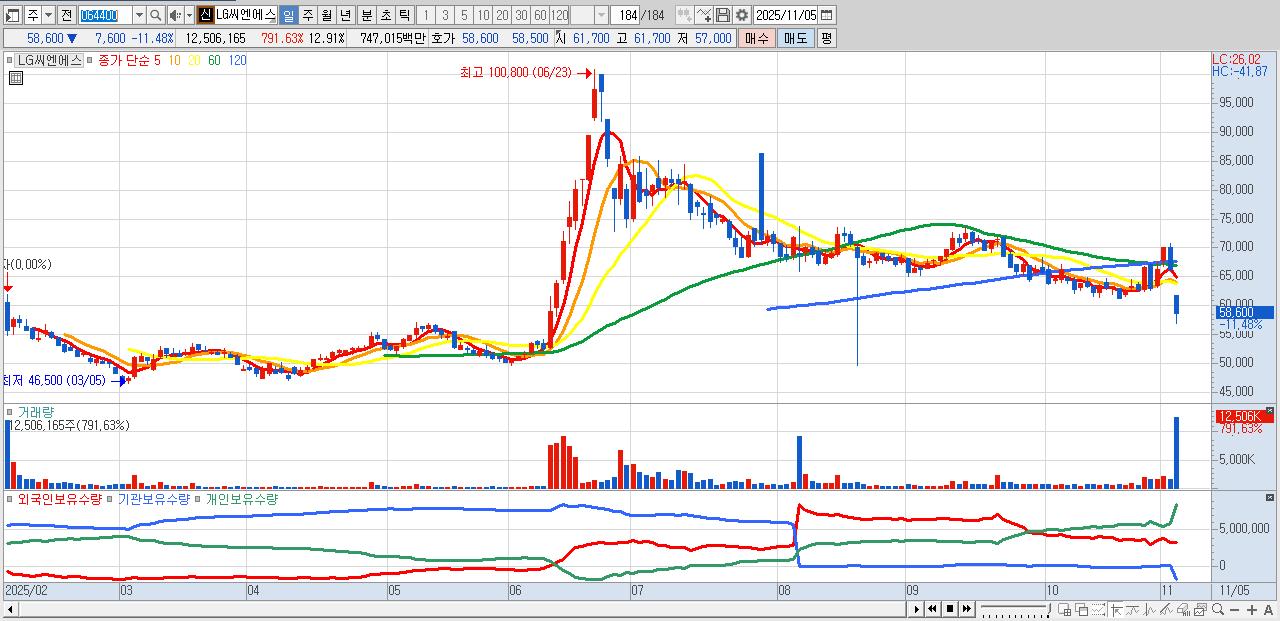Click the 5-day moving average legend number
Image resolution: width=1280 pixels, height=621 pixels.
click(x=157, y=60)
